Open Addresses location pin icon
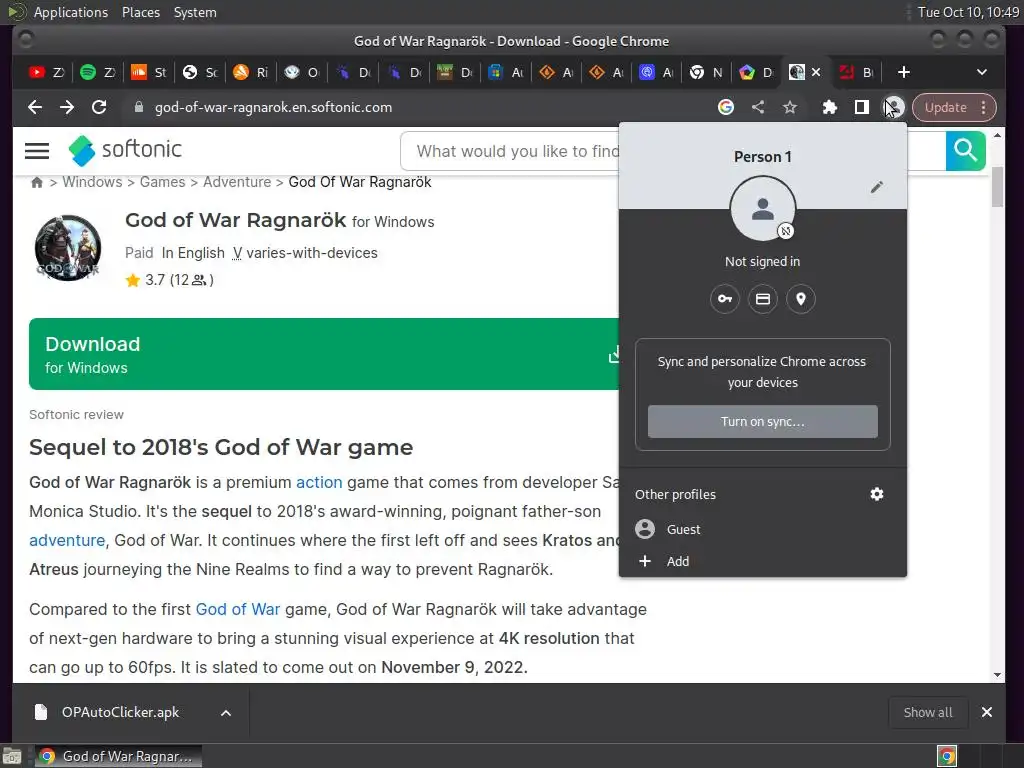The width and height of the screenshot is (1024, 768). (x=801, y=299)
